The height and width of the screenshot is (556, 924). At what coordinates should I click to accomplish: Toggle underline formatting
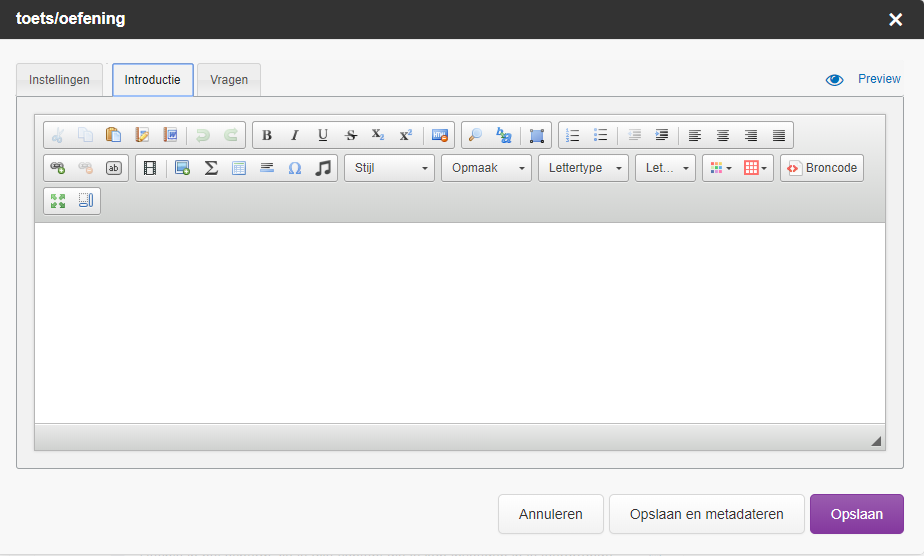[x=323, y=136]
